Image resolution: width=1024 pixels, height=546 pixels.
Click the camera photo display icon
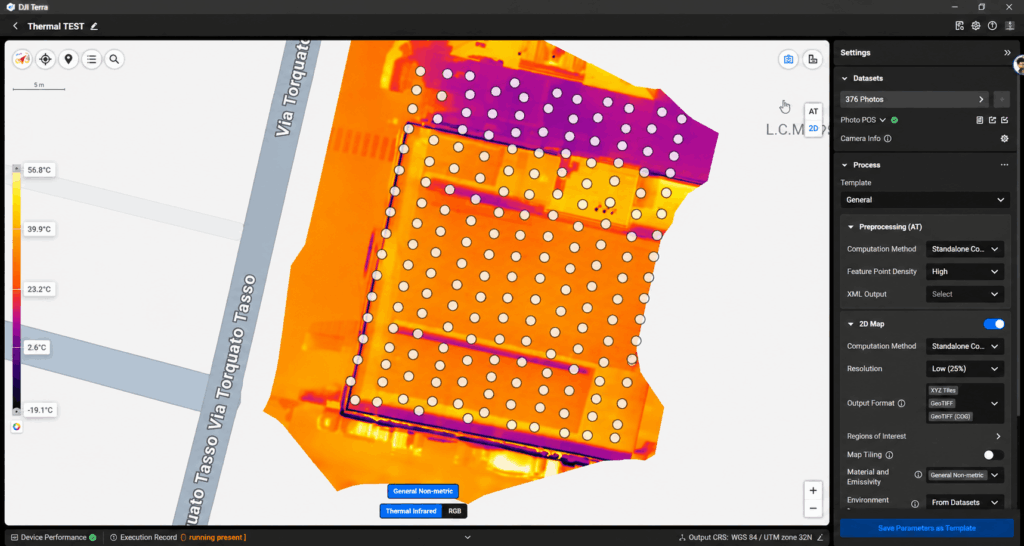788,59
